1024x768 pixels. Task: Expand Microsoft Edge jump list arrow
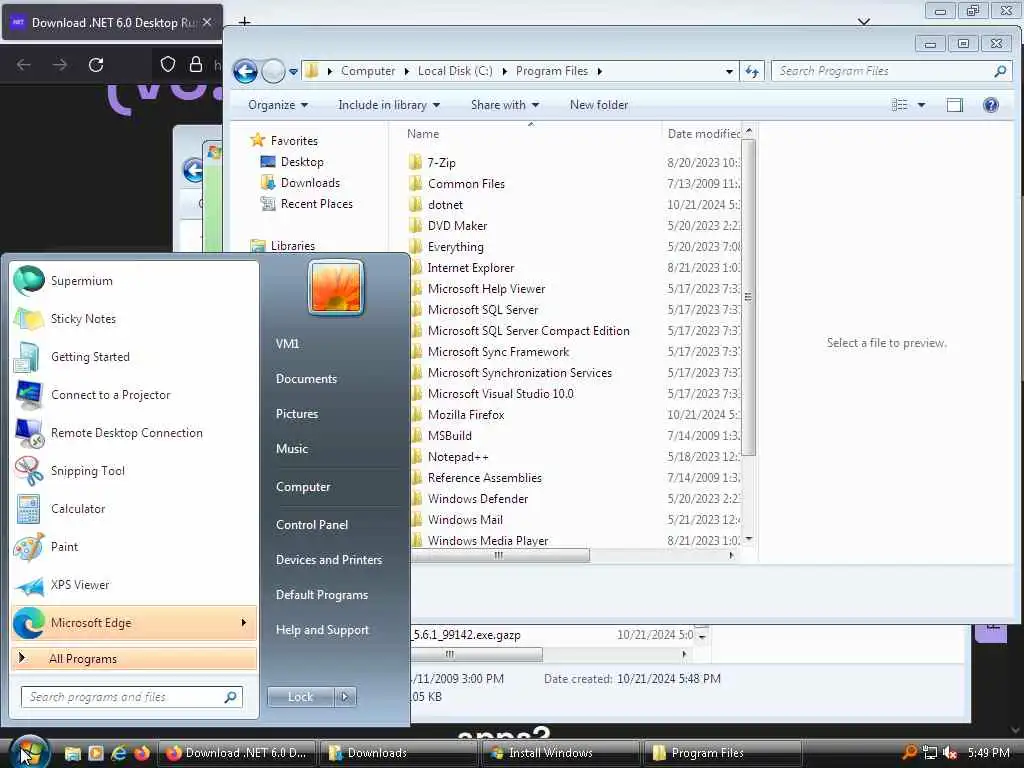(244, 623)
